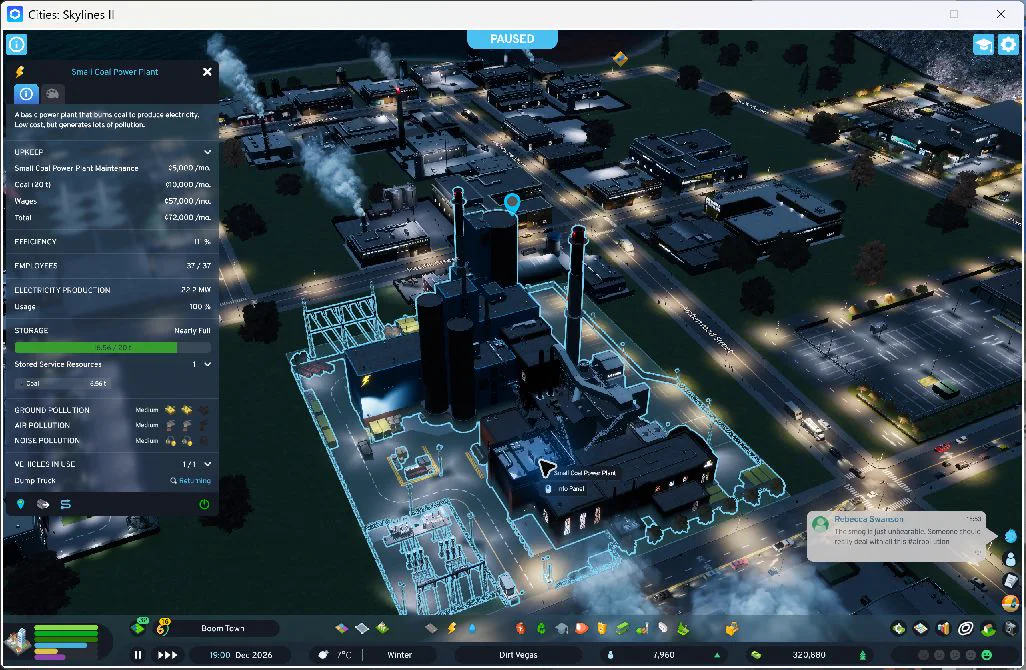Image resolution: width=1026 pixels, height=670 pixels.
Task: Click the blue map pin above power plant
Action: pyautogui.click(x=512, y=203)
